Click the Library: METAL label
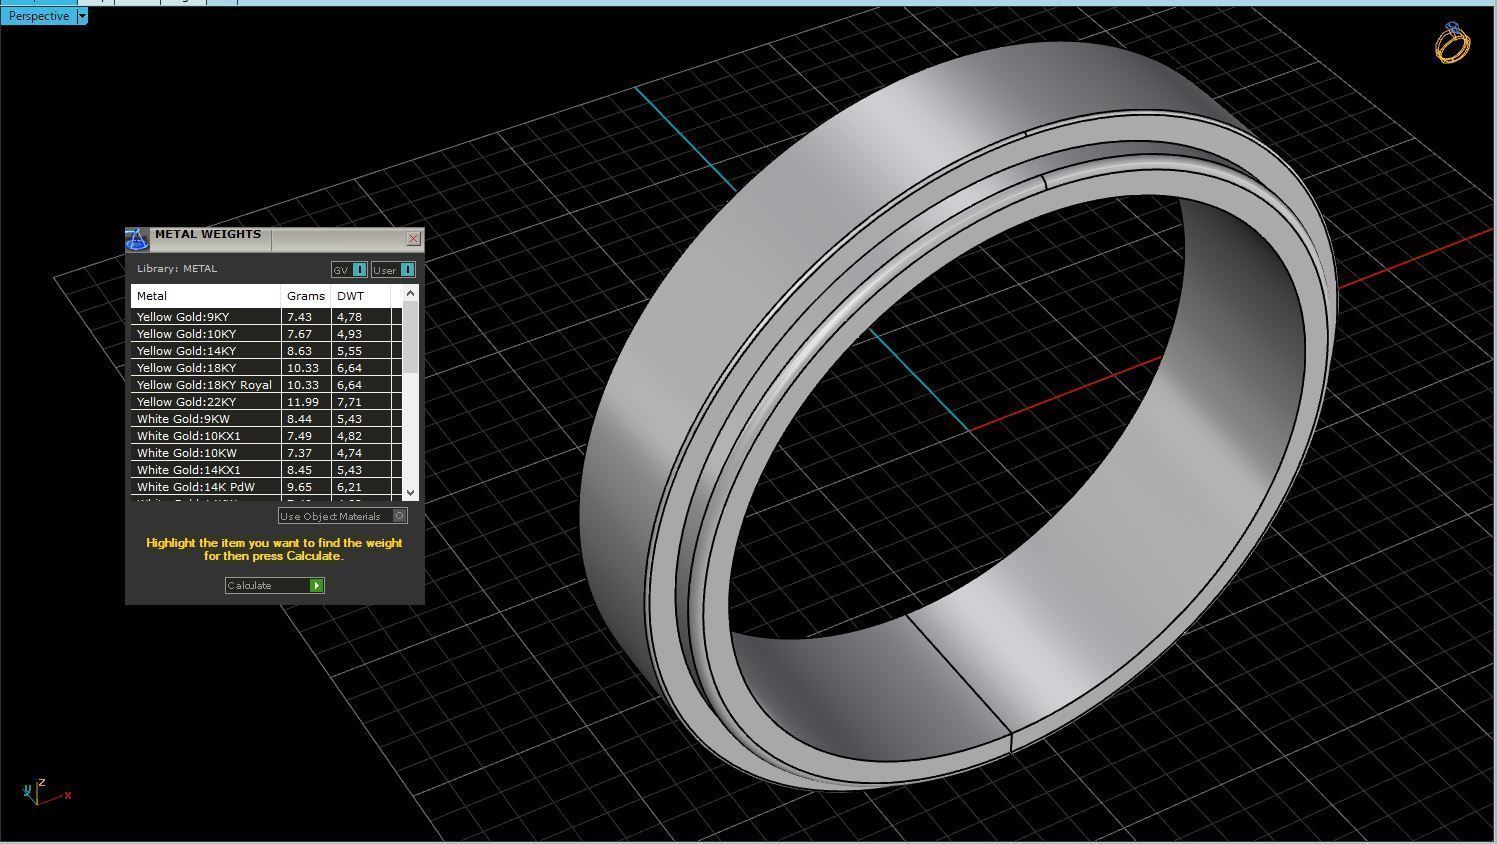The height and width of the screenshot is (844, 1497). click(177, 269)
